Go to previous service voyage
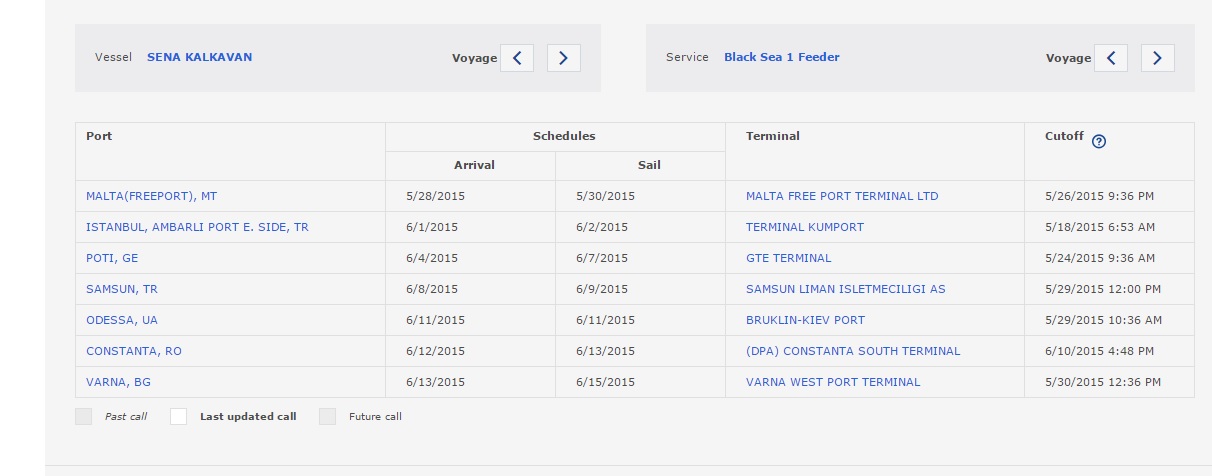Viewport: 1212px width, 476px height. [x=1111, y=58]
